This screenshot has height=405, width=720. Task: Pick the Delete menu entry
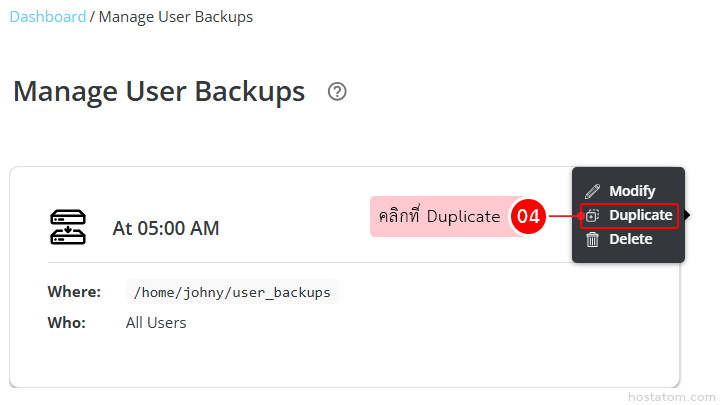click(x=630, y=239)
